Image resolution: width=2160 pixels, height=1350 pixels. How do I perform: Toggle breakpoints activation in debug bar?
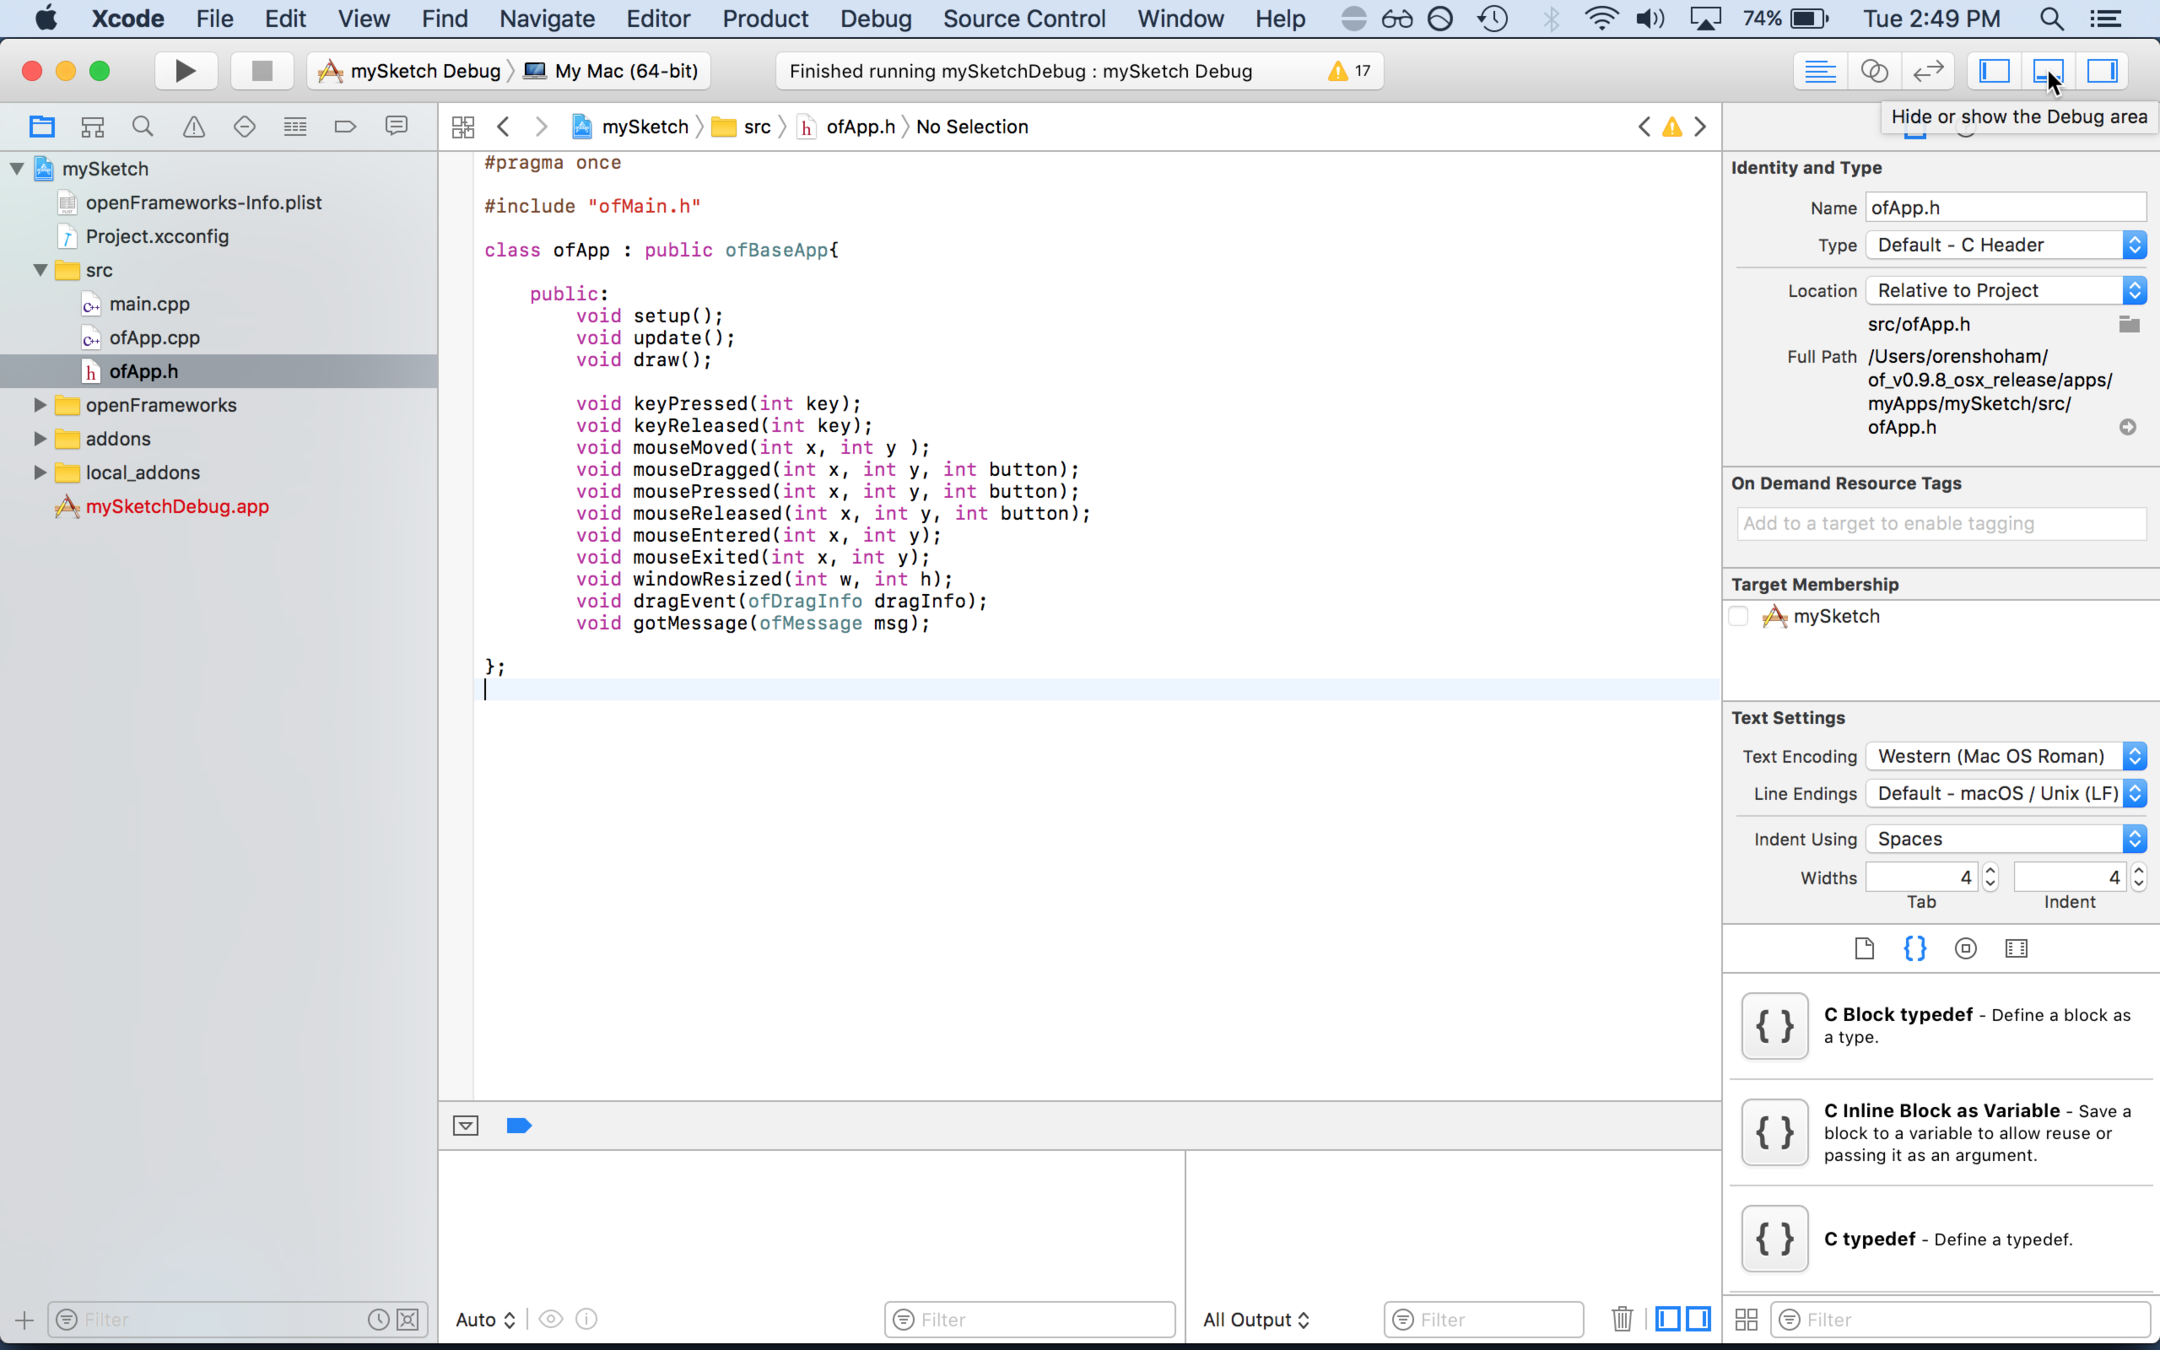519,1126
